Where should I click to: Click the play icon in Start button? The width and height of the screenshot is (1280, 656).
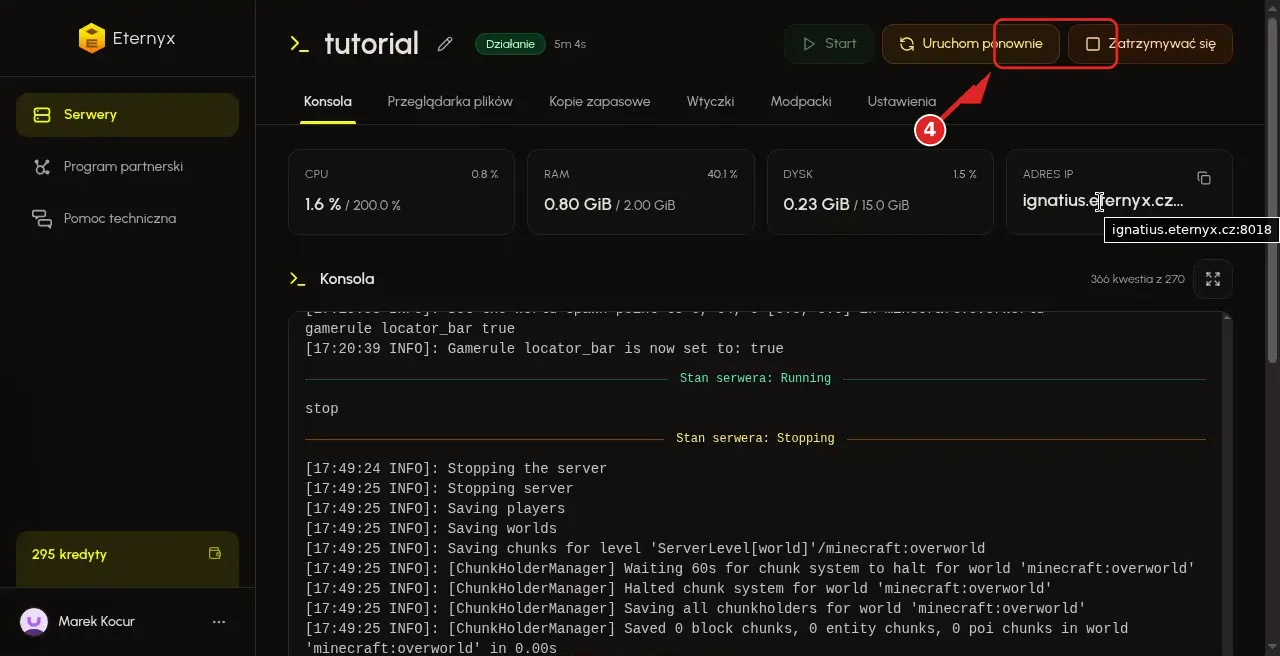808,44
